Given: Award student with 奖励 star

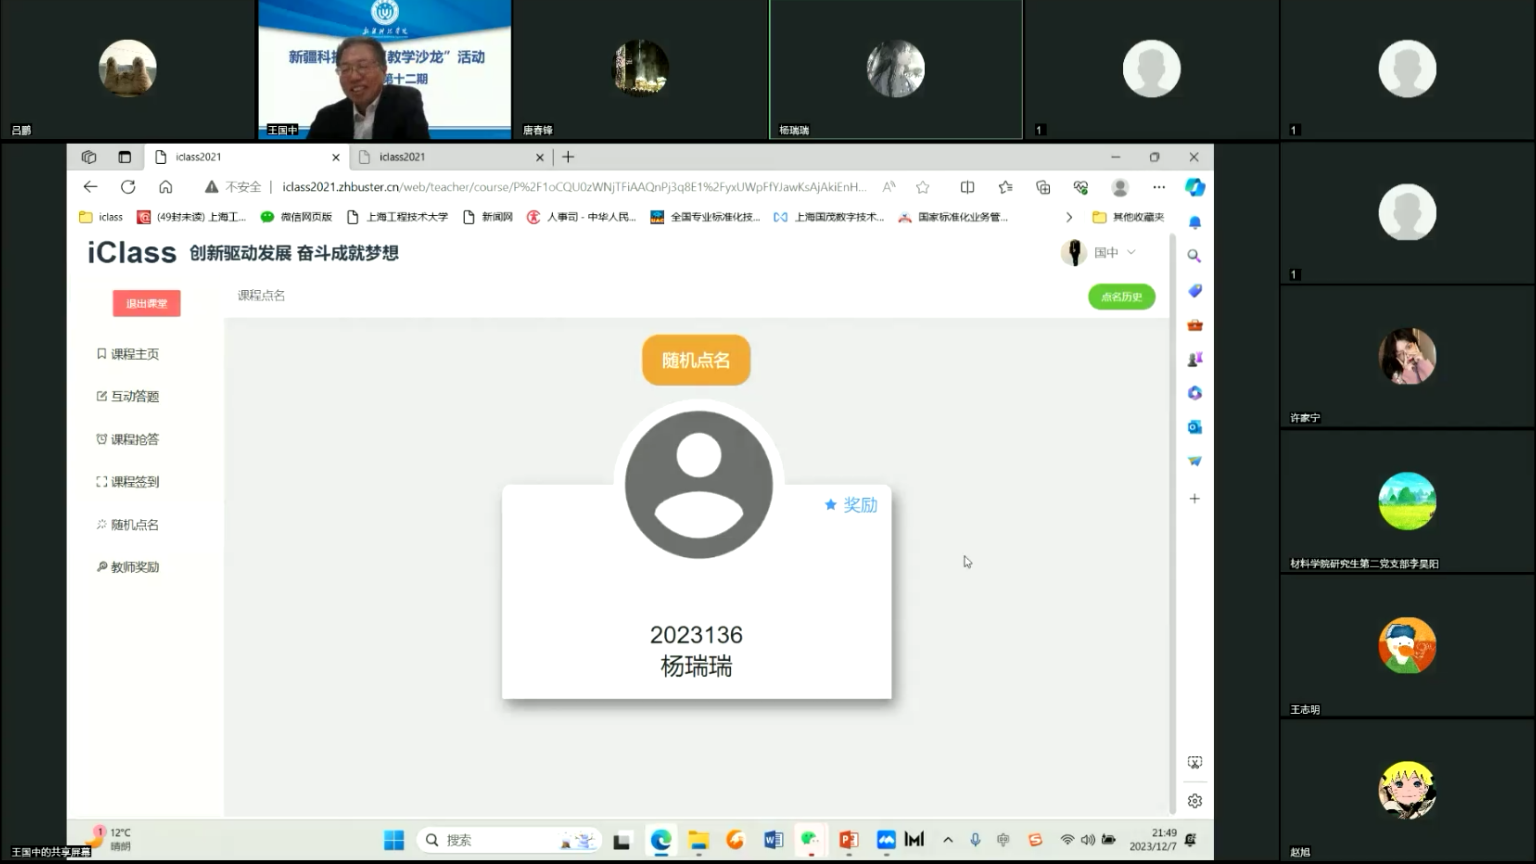Looking at the screenshot, I should [x=851, y=505].
